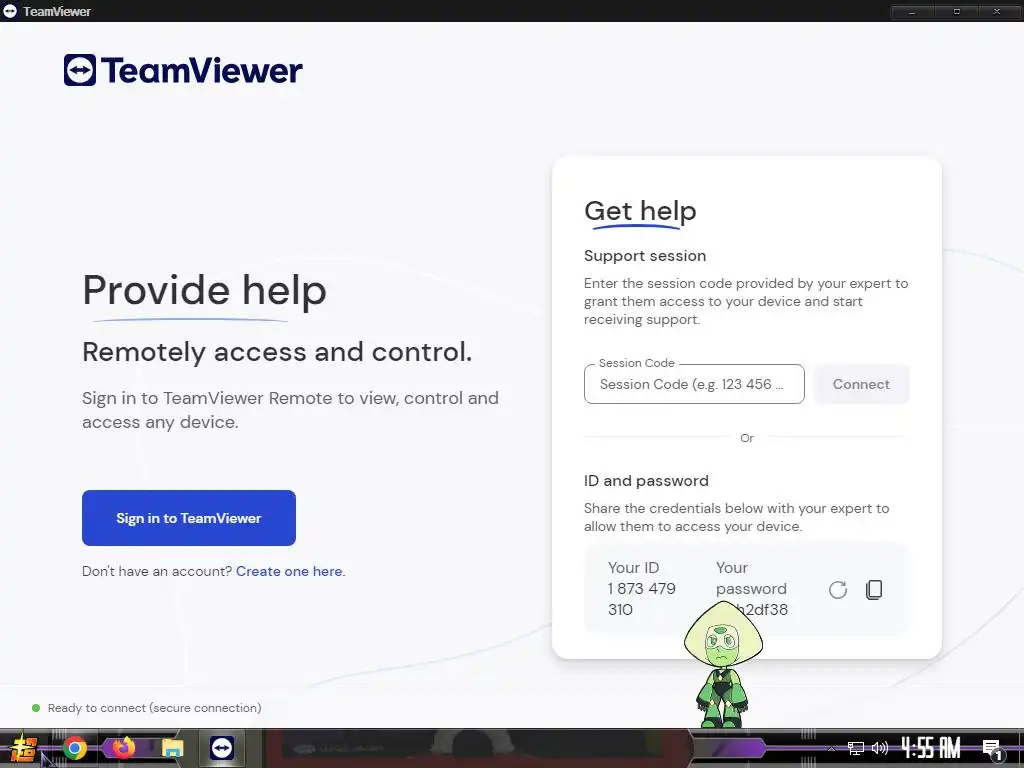The height and width of the screenshot is (768, 1024).
Task: Click the refresh password icon
Action: [x=838, y=590]
